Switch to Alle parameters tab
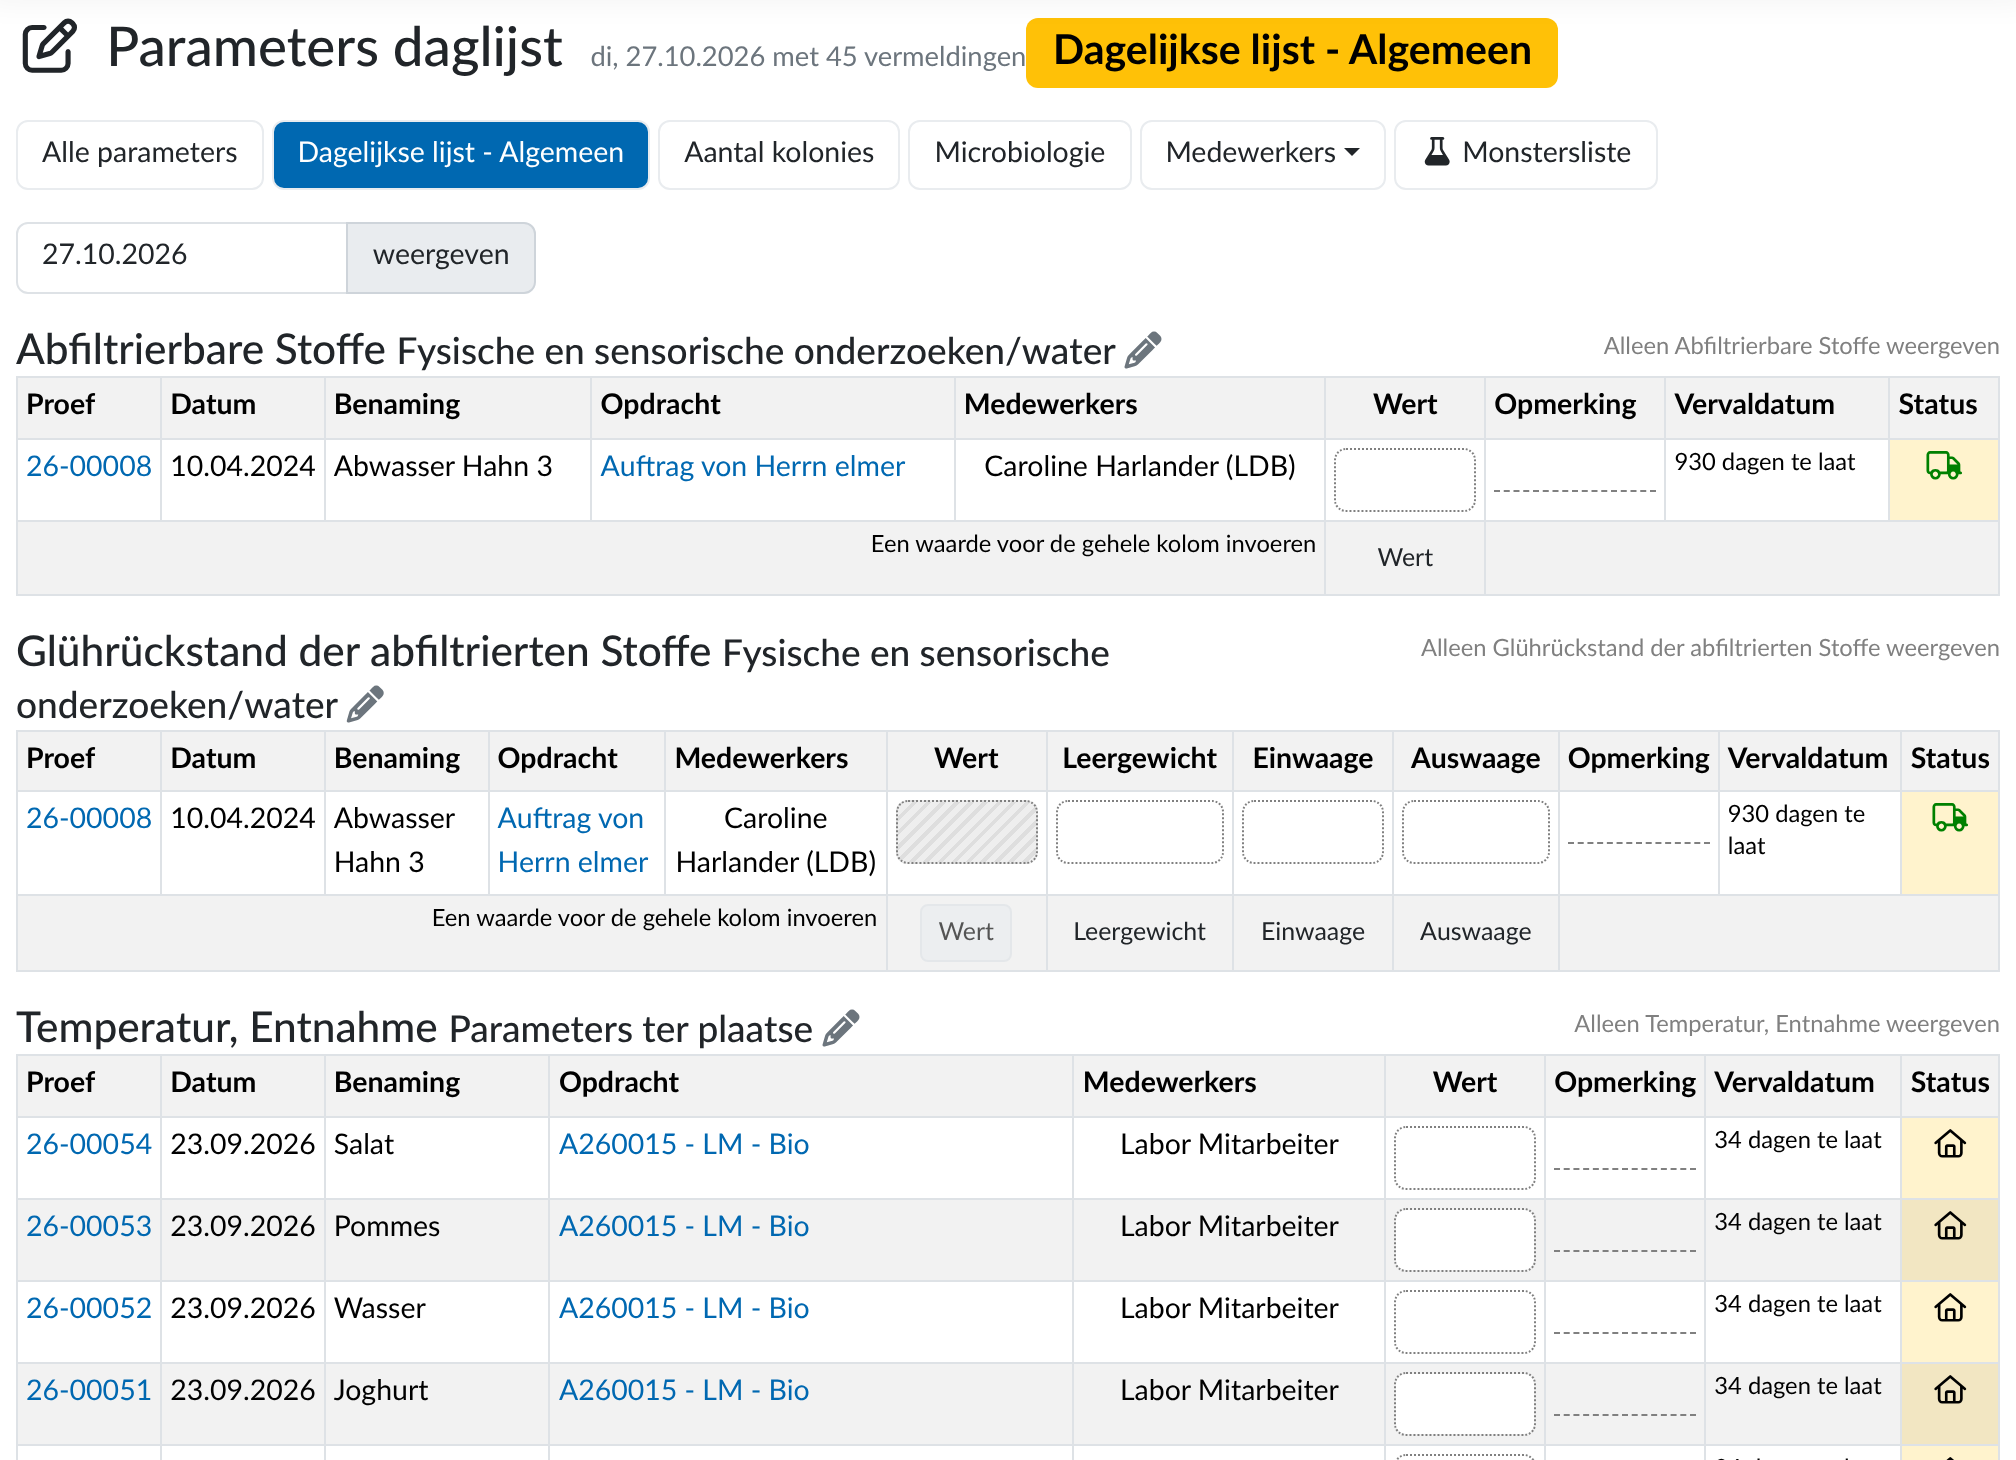2016x1460 pixels. click(140, 154)
